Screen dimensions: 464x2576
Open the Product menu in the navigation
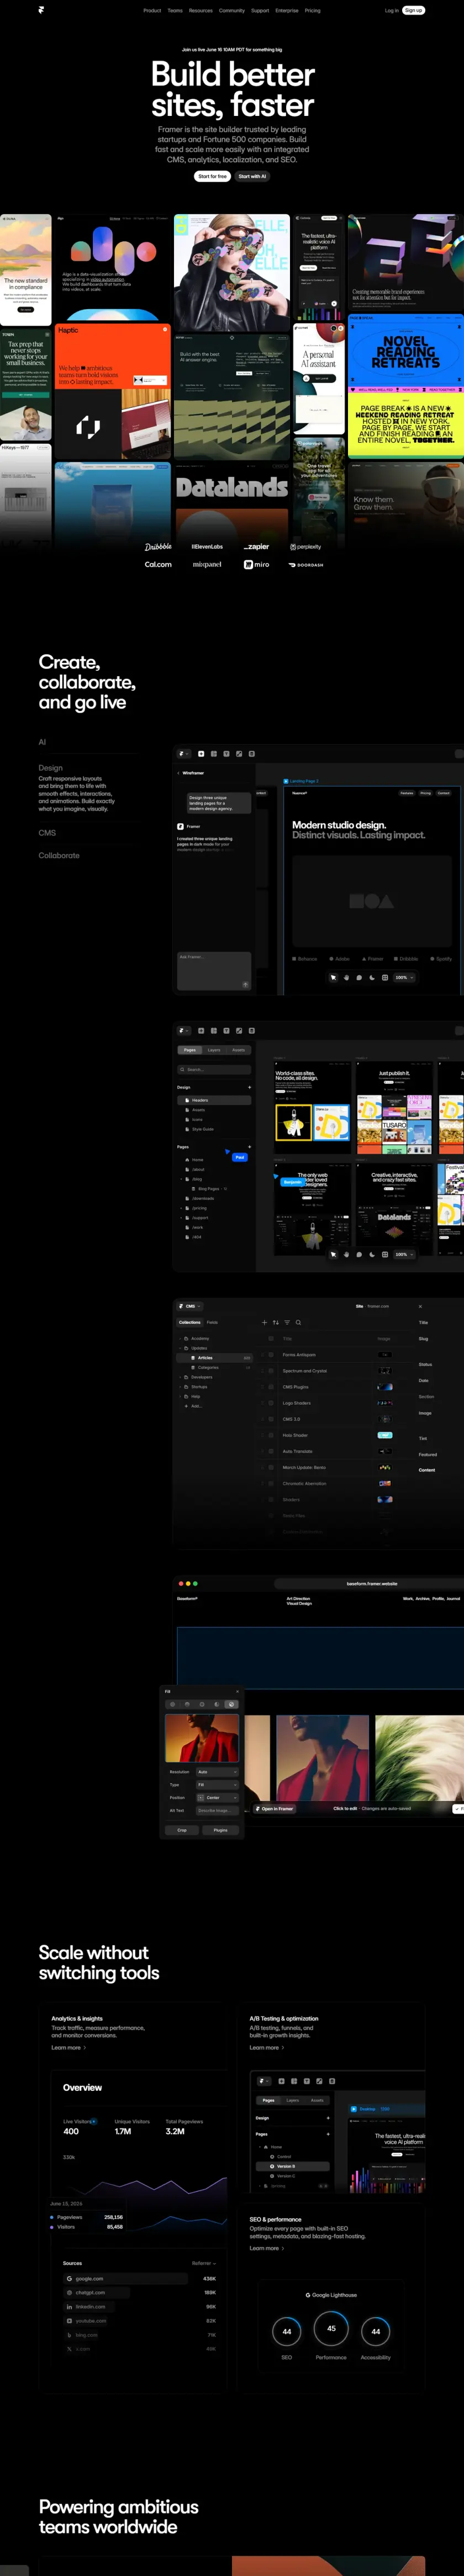pyautogui.click(x=152, y=10)
